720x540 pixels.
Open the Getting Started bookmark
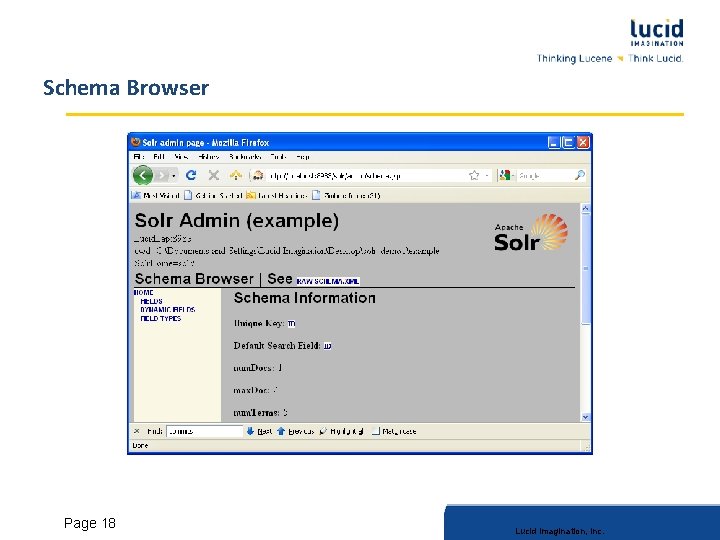coord(214,195)
